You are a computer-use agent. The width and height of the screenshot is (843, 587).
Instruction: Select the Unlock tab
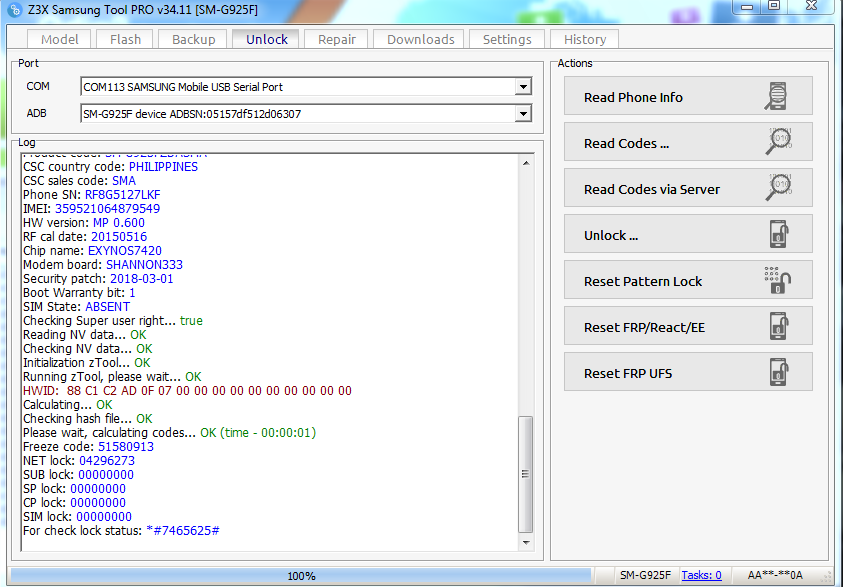pos(267,39)
